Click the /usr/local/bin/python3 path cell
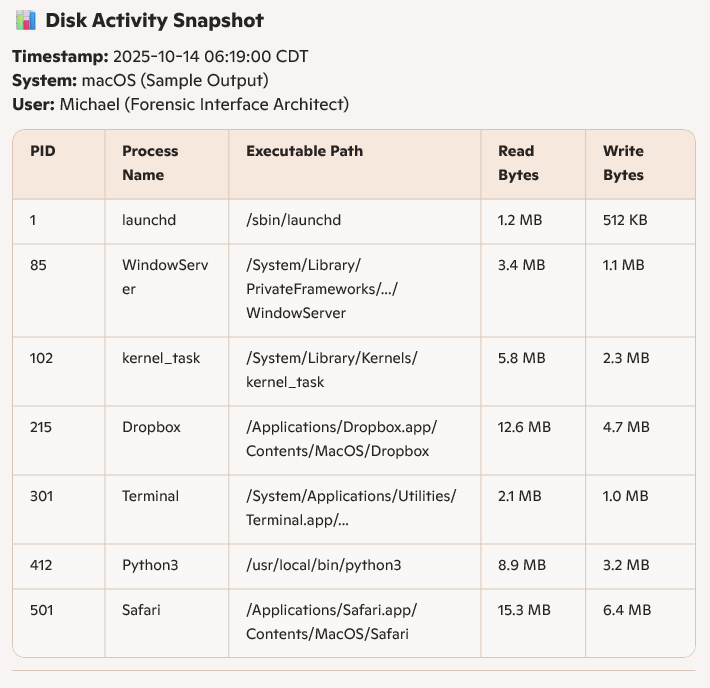 pyautogui.click(x=323, y=565)
